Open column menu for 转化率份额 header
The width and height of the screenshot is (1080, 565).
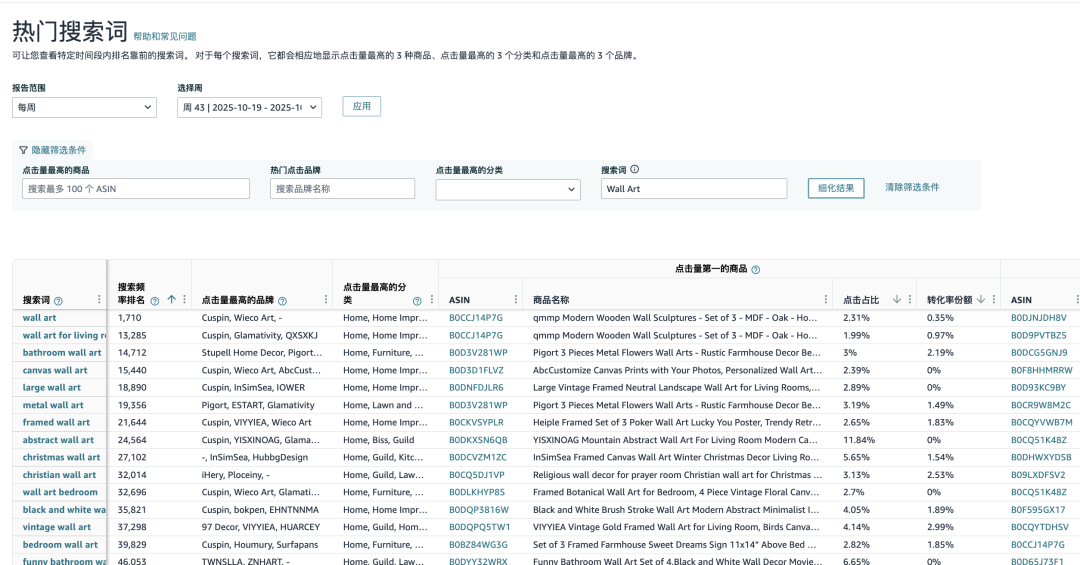click(x=994, y=299)
